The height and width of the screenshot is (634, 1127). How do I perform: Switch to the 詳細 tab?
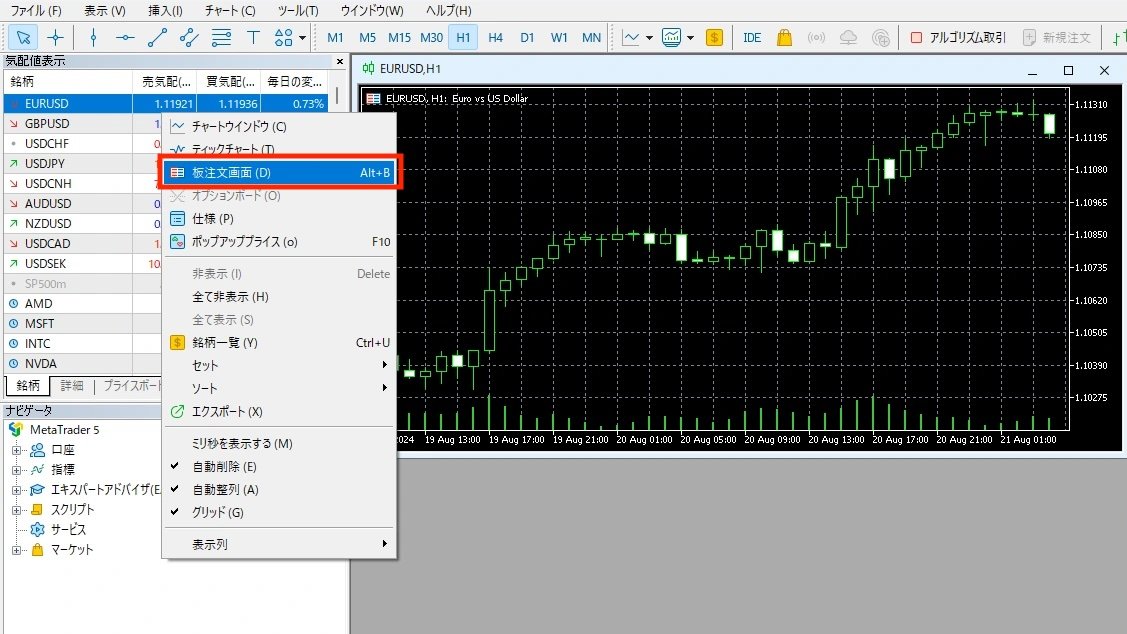tap(72, 386)
